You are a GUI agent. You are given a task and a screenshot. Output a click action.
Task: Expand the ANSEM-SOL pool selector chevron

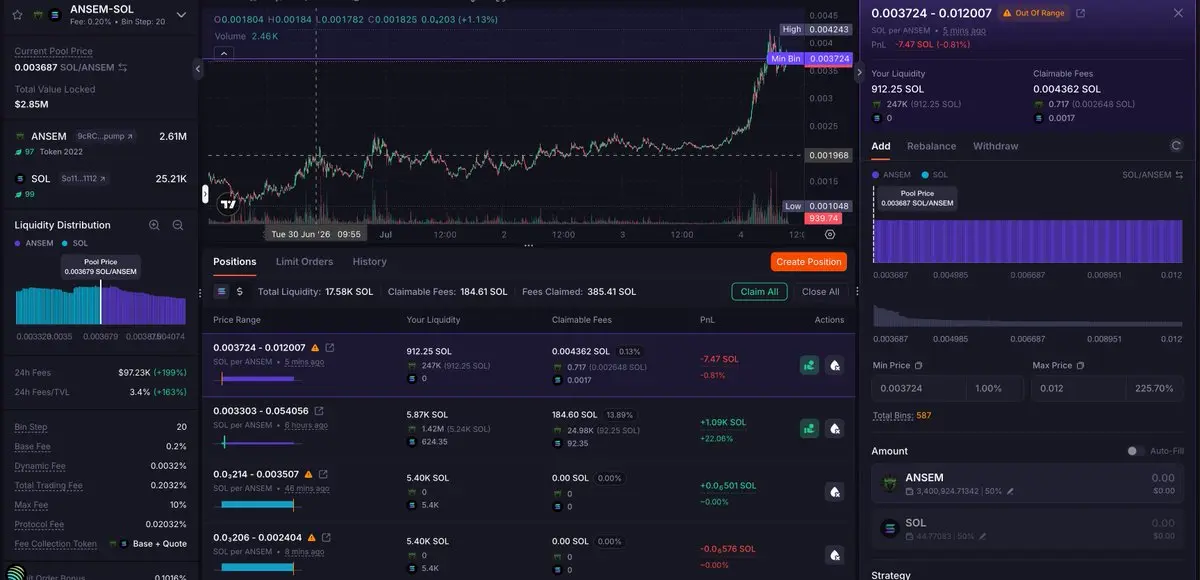point(181,15)
